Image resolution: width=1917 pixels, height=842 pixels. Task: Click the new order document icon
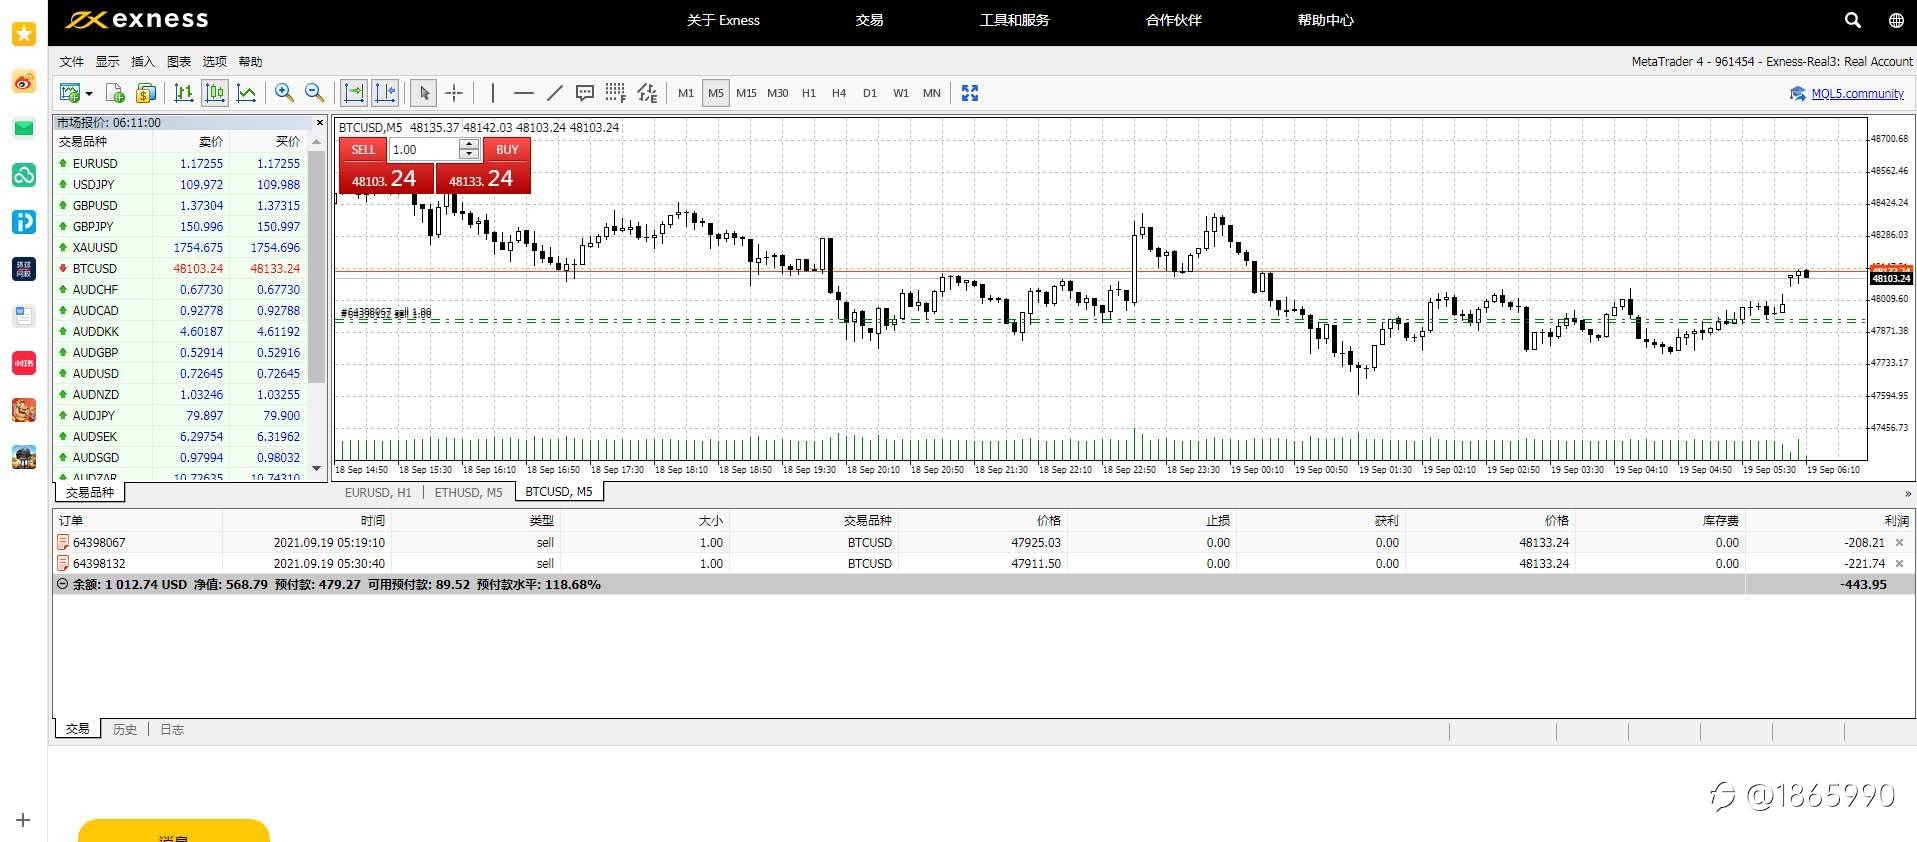pyautogui.click(x=115, y=93)
